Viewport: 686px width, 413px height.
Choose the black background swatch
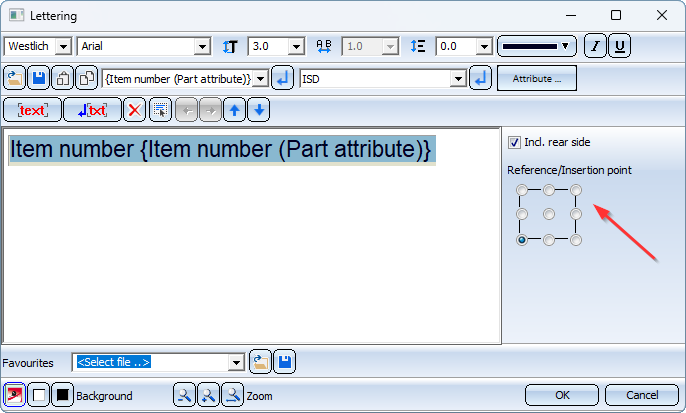click(63, 396)
